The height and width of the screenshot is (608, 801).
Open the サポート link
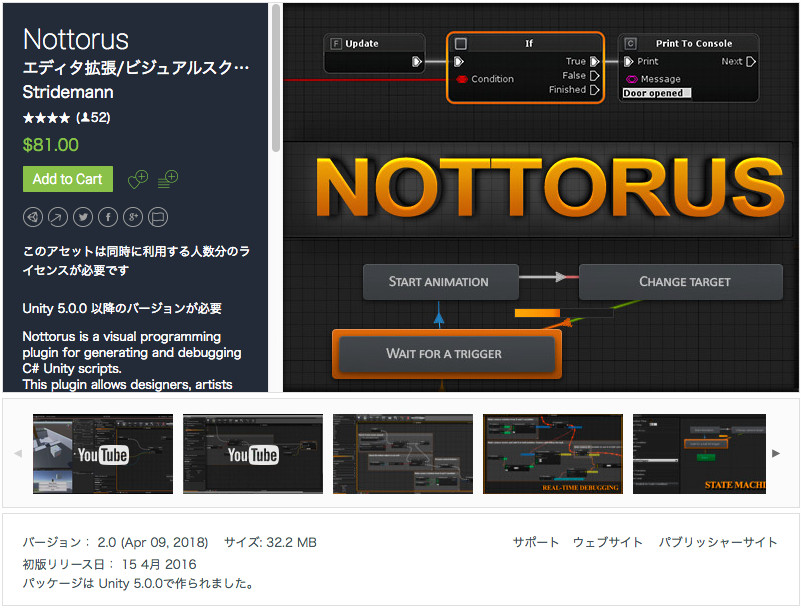coord(535,542)
